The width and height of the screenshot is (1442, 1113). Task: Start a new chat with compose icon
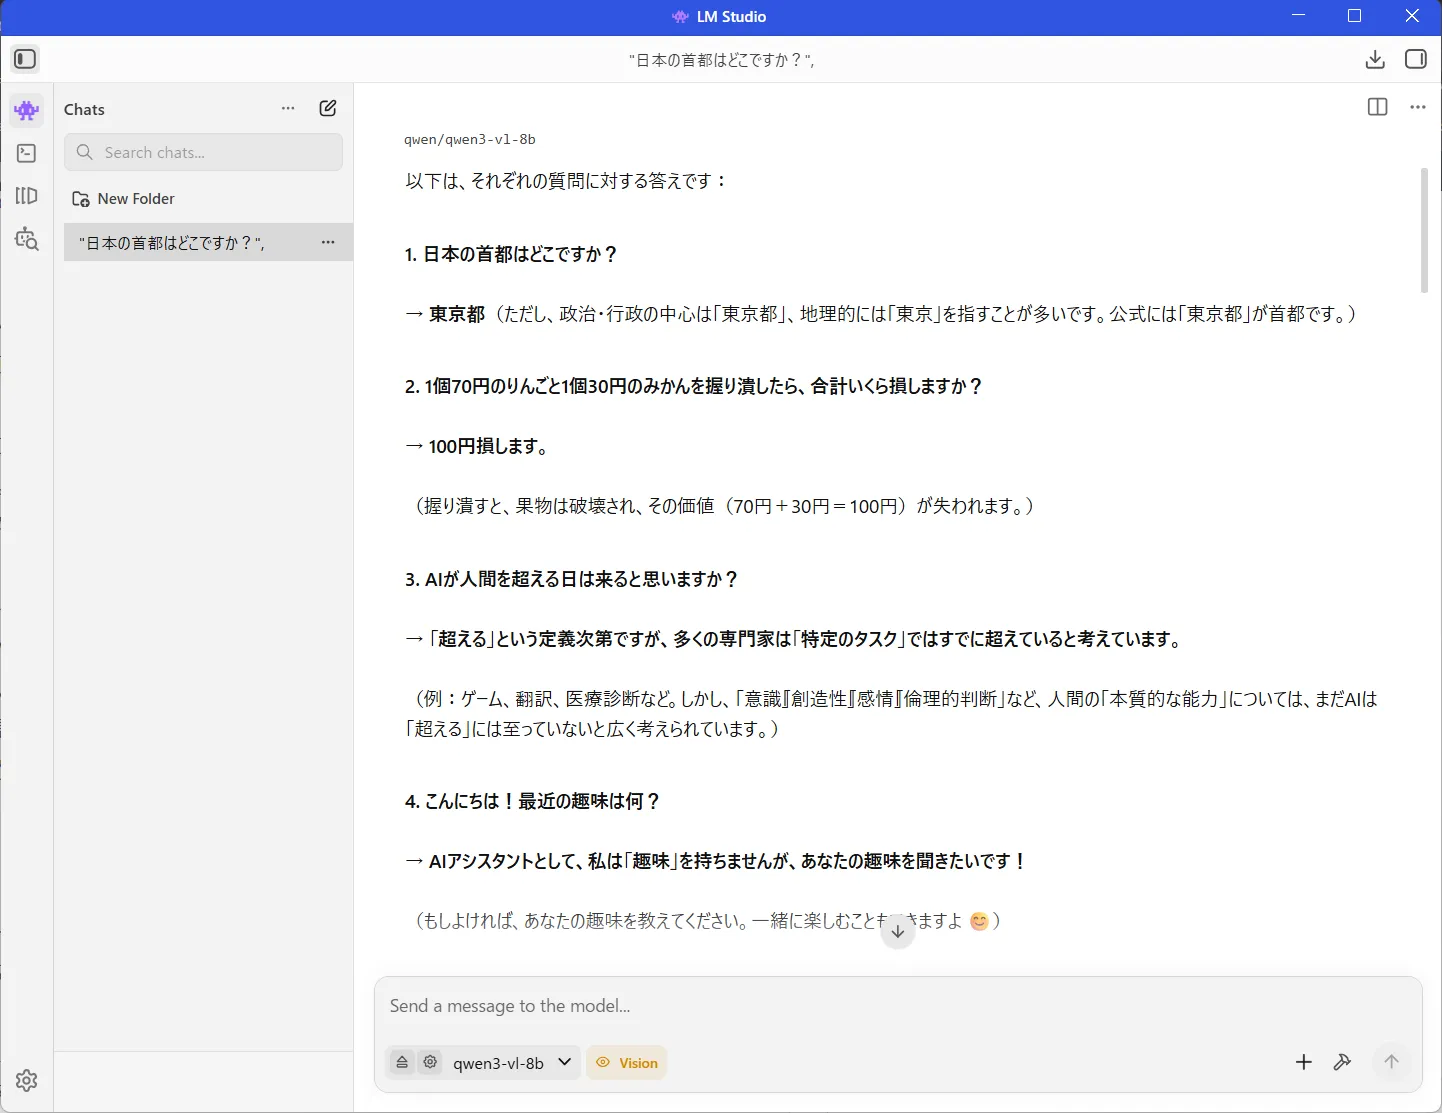(328, 108)
